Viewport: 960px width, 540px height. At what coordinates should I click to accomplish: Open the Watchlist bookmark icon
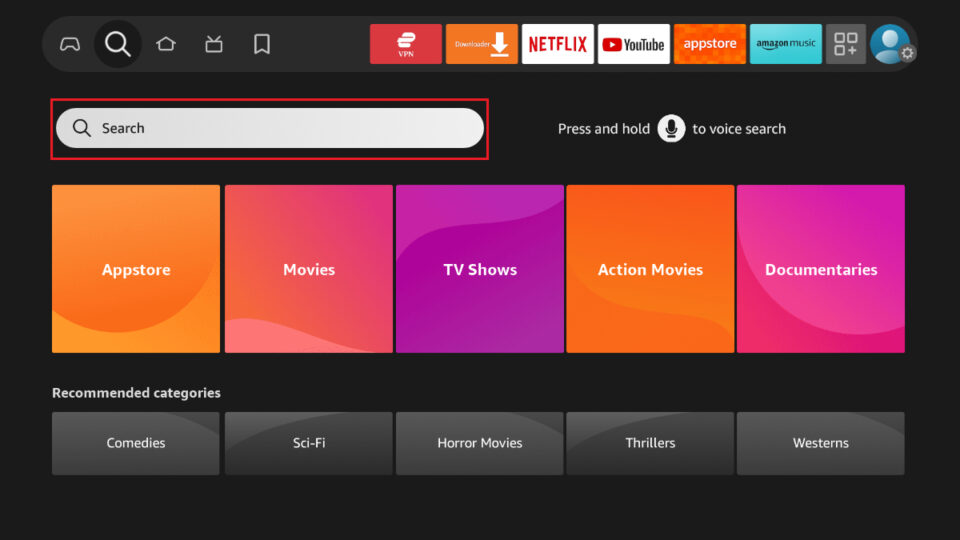(262, 44)
